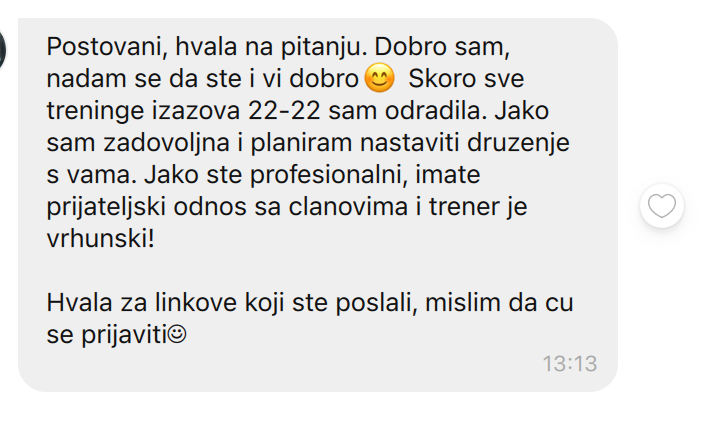Click the words "Dobro sam" in first line
The image size is (704, 424).
(x=442, y=47)
